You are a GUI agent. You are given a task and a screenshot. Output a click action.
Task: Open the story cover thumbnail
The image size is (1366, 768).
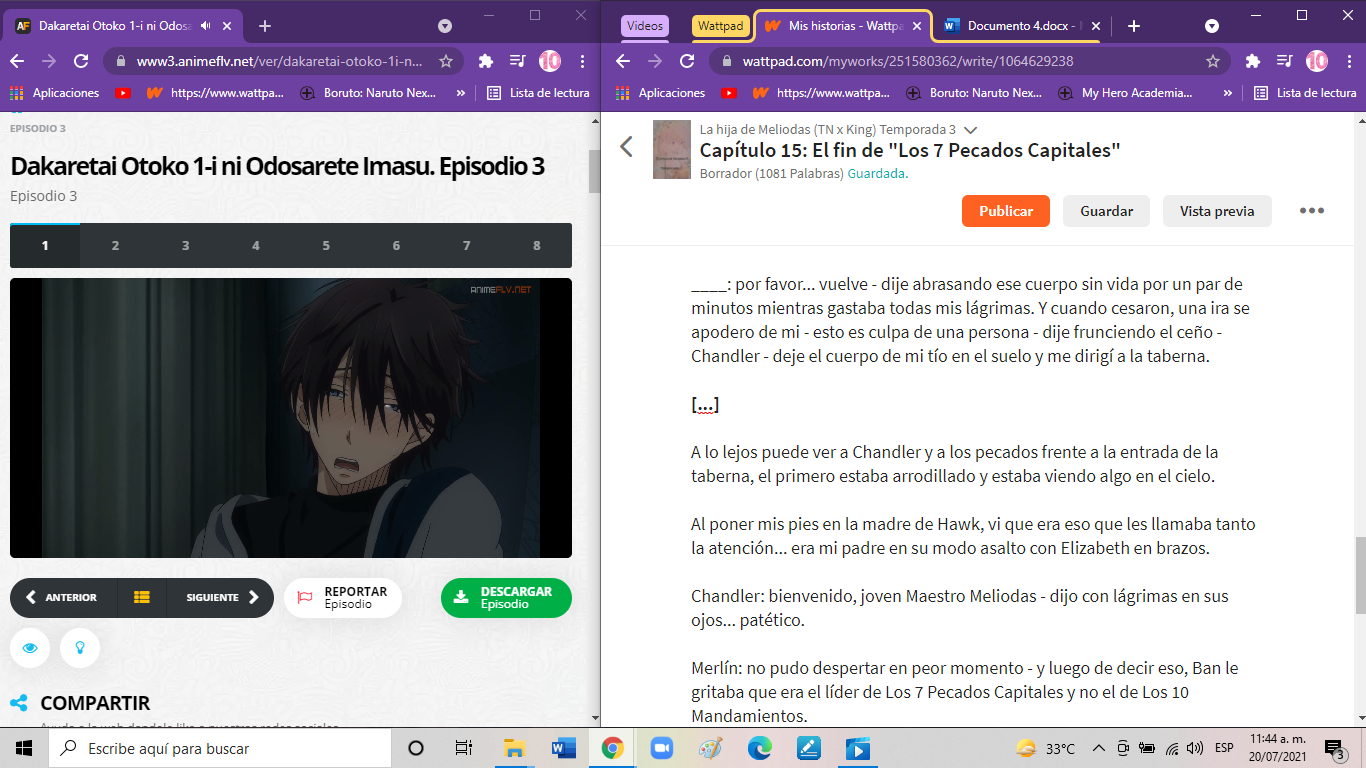click(672, 150)
